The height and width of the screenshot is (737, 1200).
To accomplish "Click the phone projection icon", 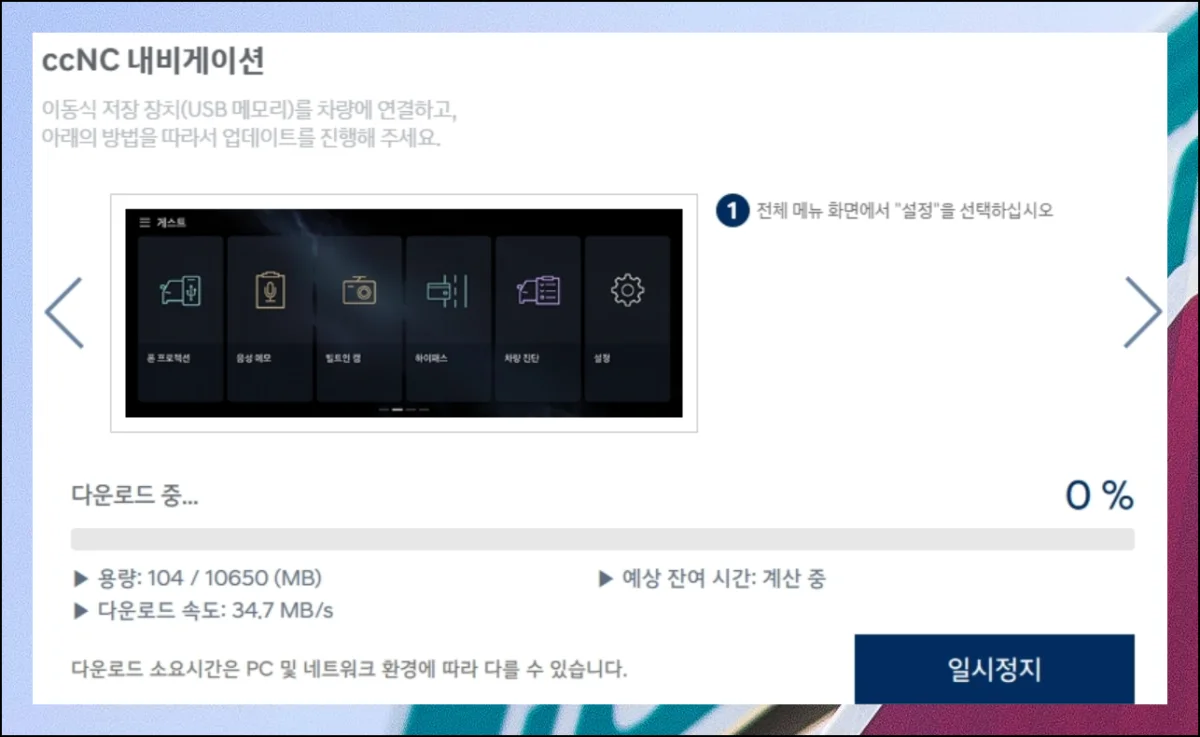I will click(x=180, y=291).
